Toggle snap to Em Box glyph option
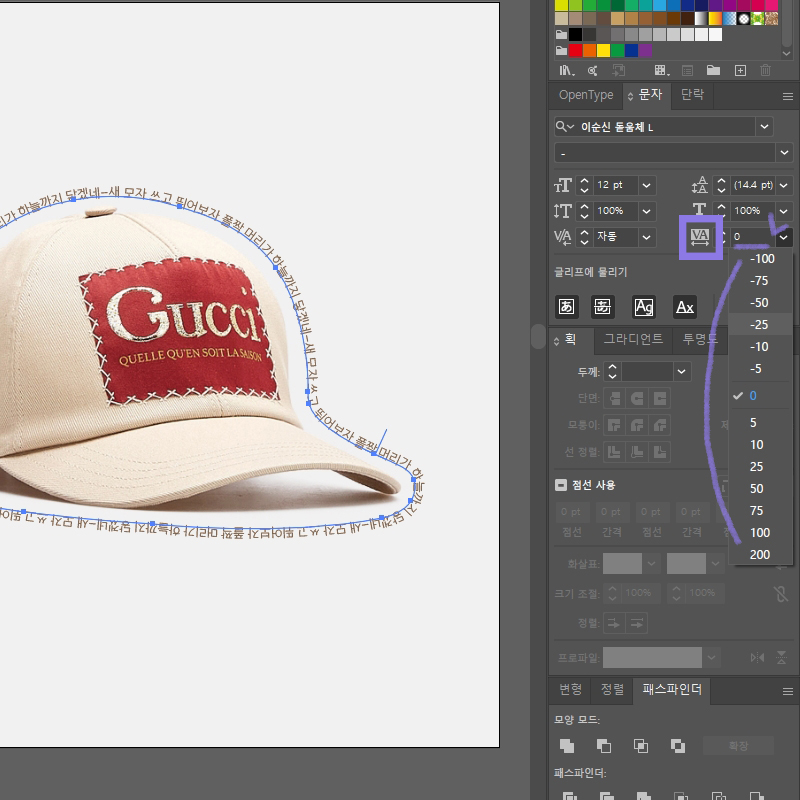The width and height of the screenshot is (800, 800). click(566, 307)
